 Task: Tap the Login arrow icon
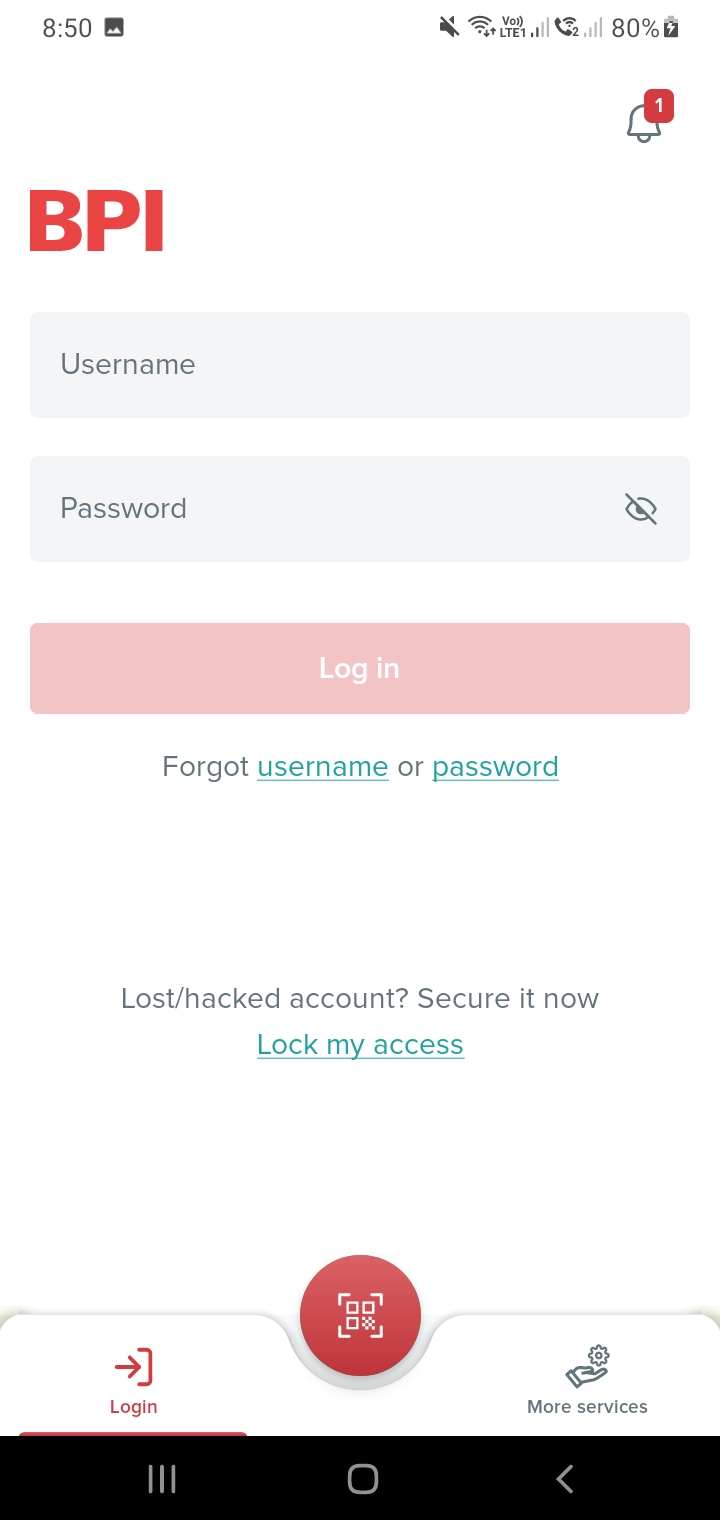[x=133, y=1367]
